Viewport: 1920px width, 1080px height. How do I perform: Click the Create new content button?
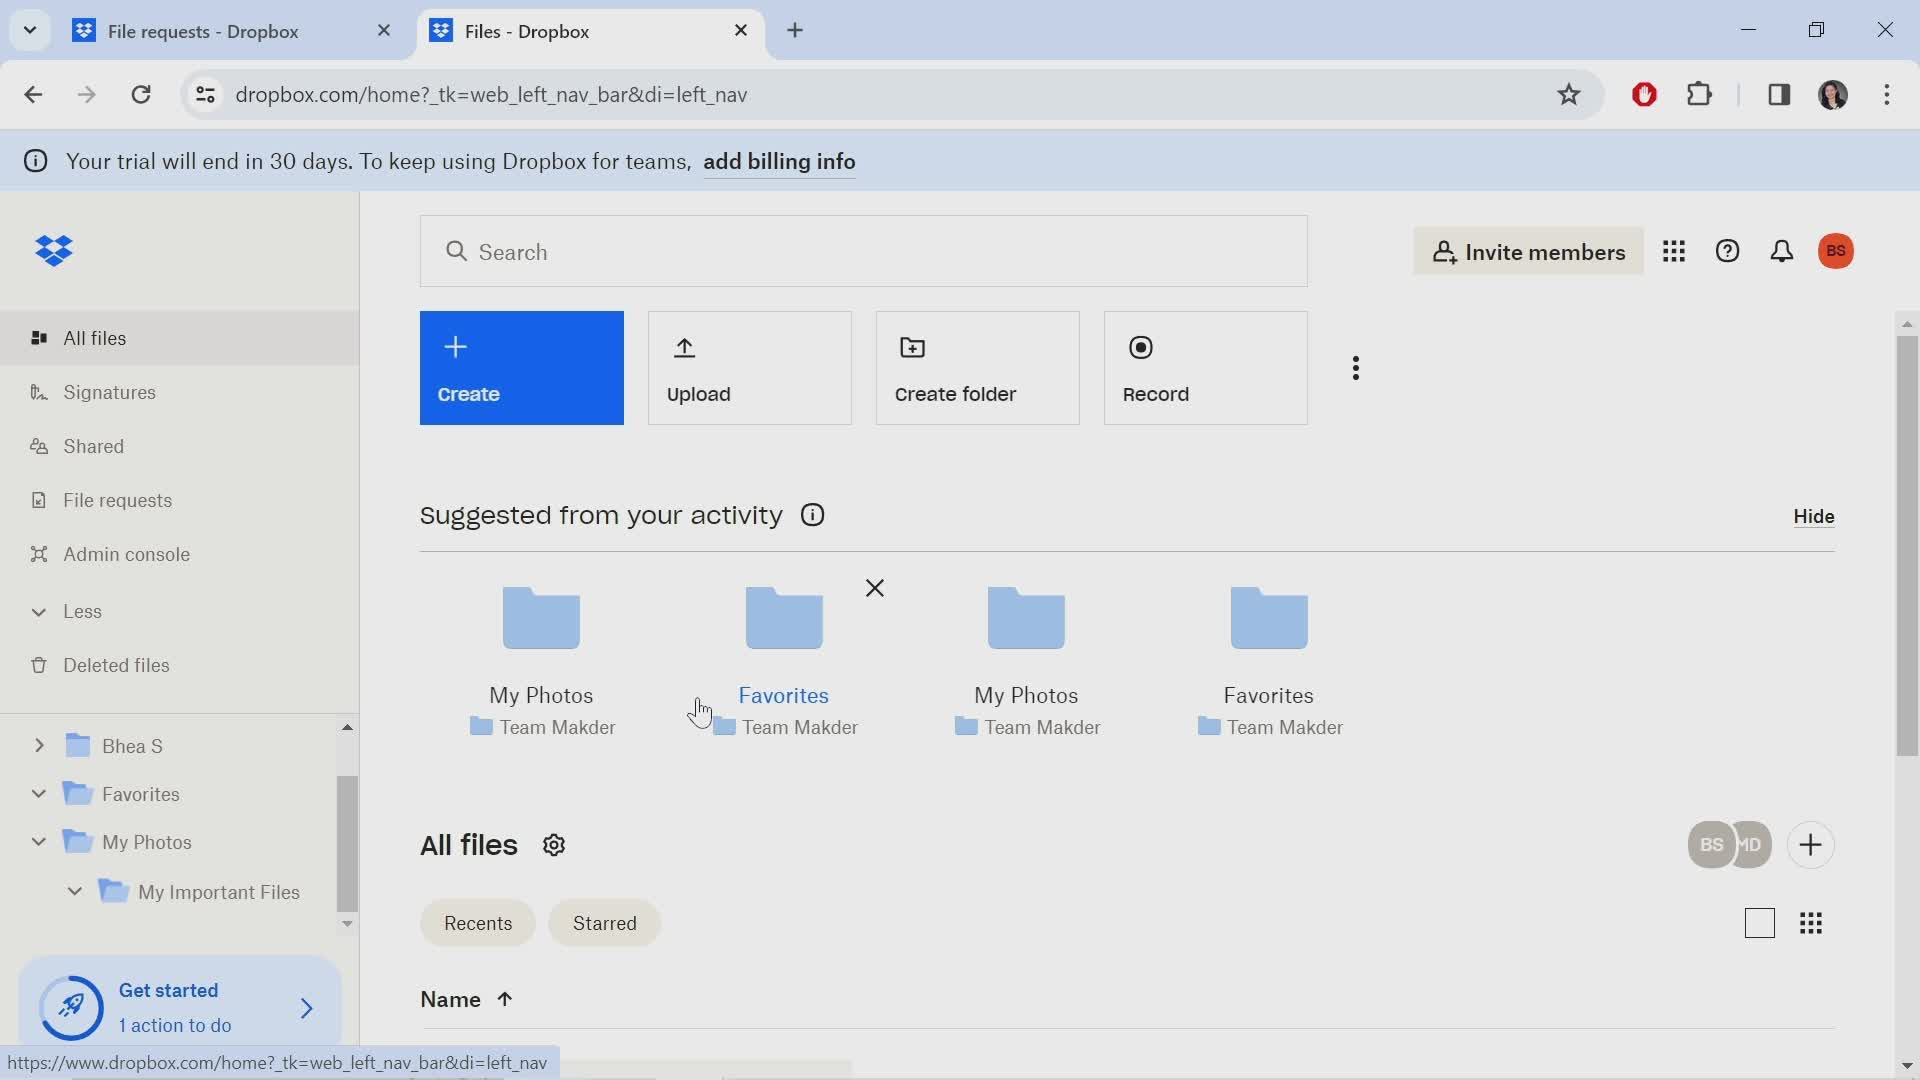[x=524, y=369]
